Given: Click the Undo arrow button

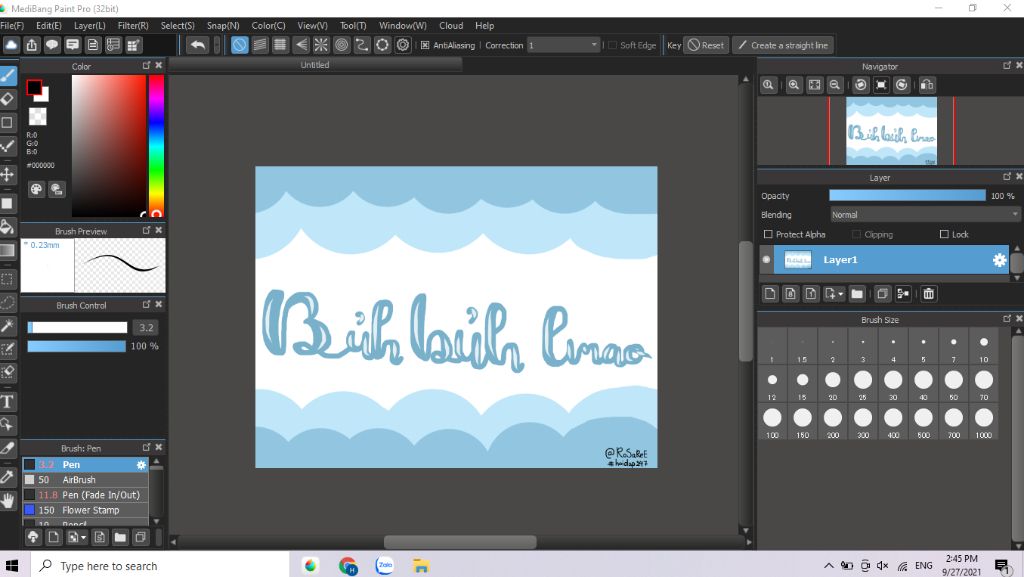Looking at the screenshot, I should point(197,45).
